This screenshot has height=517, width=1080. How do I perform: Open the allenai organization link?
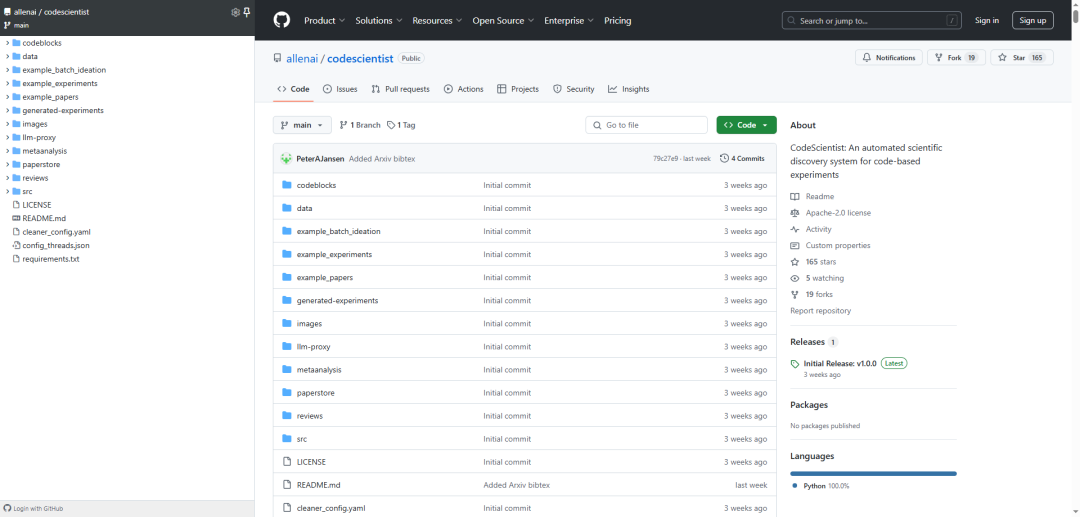302,59
